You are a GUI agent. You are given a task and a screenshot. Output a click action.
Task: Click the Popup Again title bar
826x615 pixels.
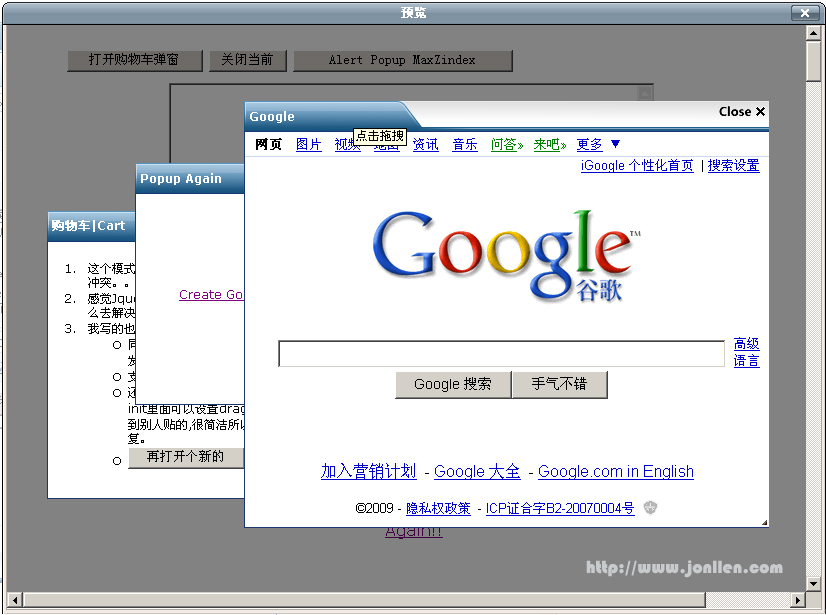(x=190, y=179)
